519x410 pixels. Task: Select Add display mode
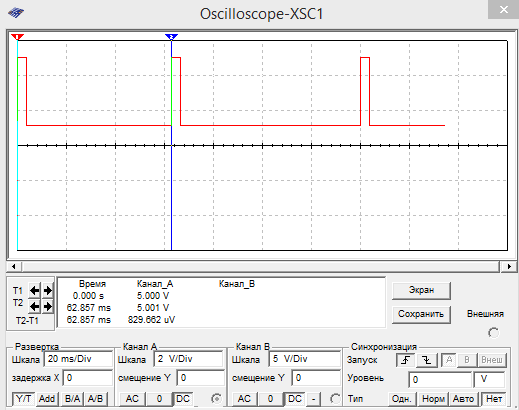pos(47,398)
